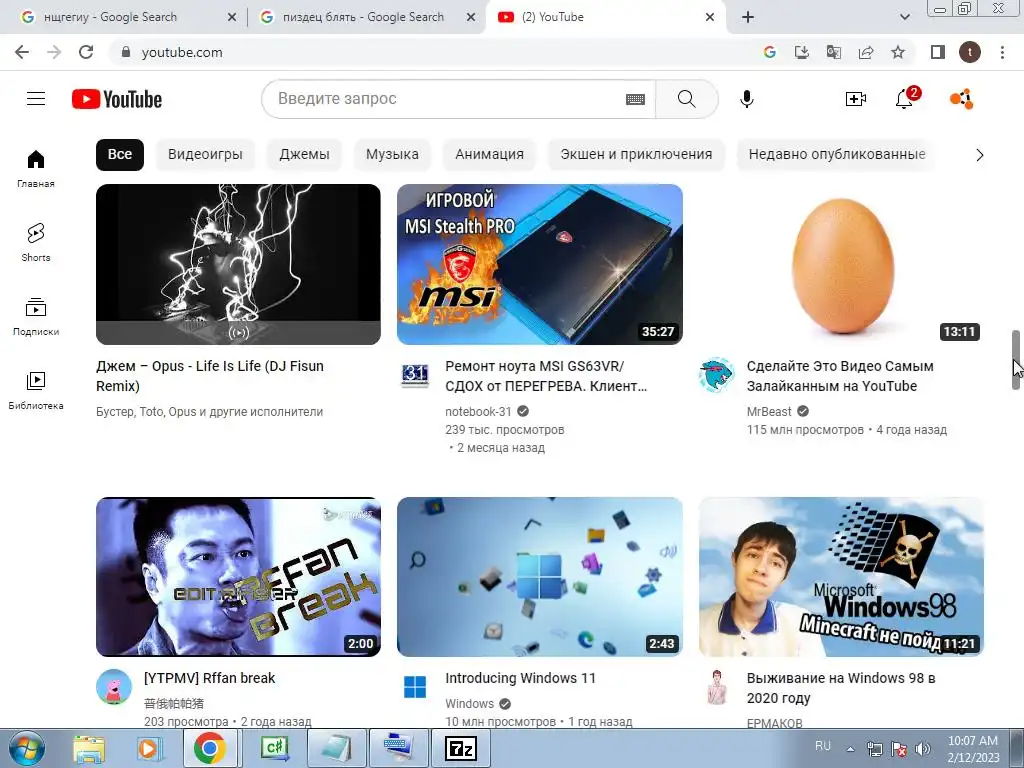Select the Все filter chip
Image resolution: width=1024 pixels, height=768 pixels.
coord(120,154)
